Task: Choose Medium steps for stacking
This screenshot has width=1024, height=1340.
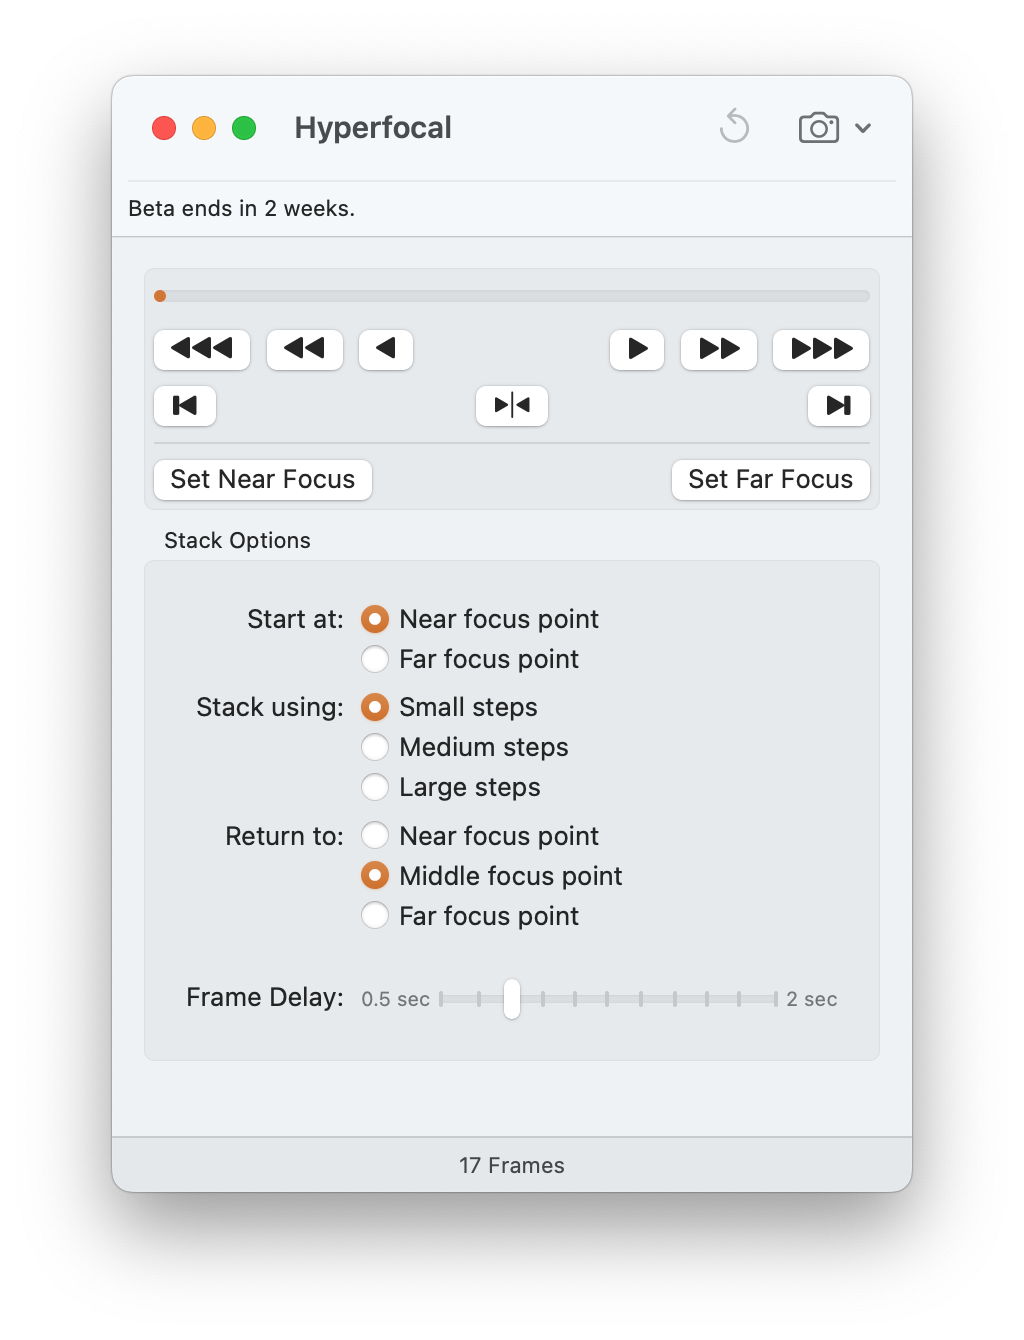Action: pyautogui.click(x=375, y=748)
